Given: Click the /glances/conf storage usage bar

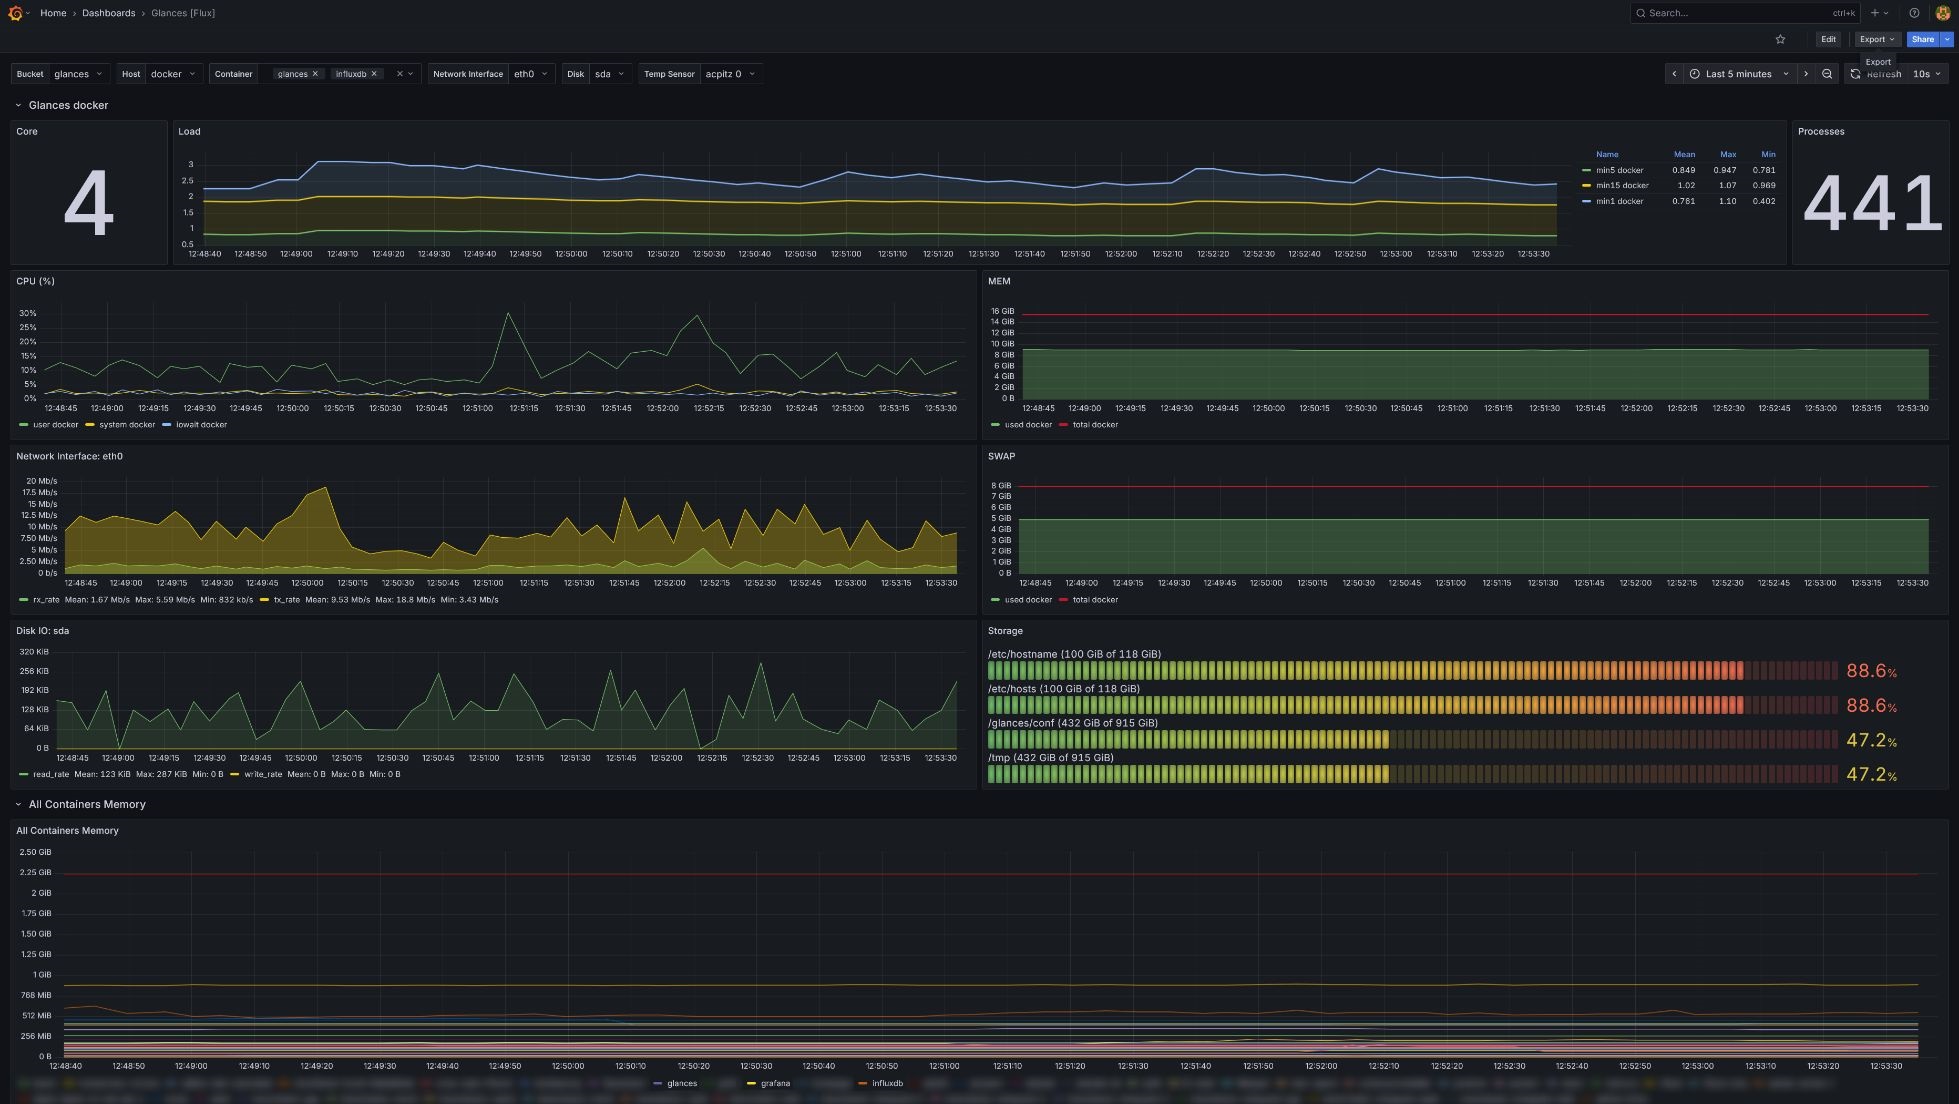Looking at the screenshot, I should [x=1412, y=740].
